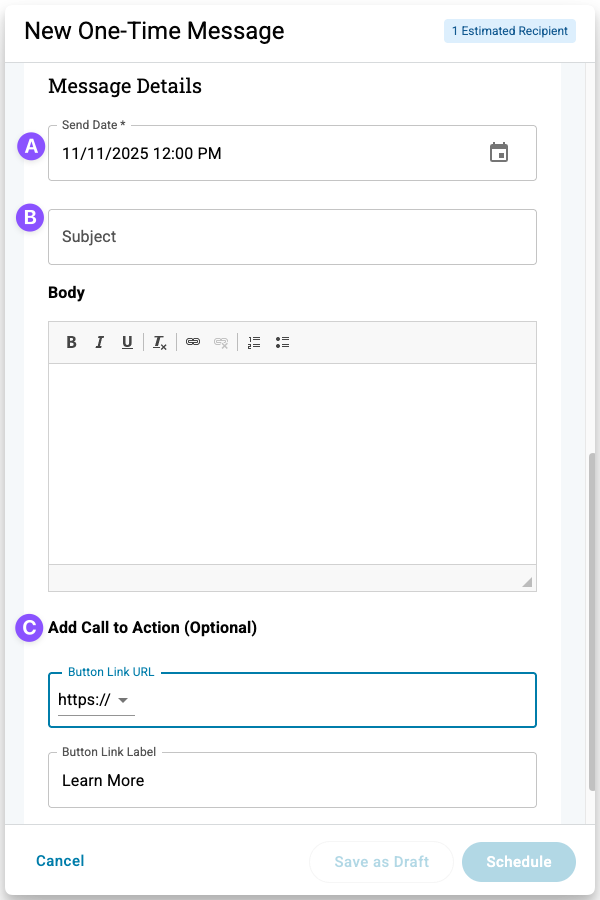Toggle italic formatting in body toolbar
600x900 pixels.
click(100, 342)
